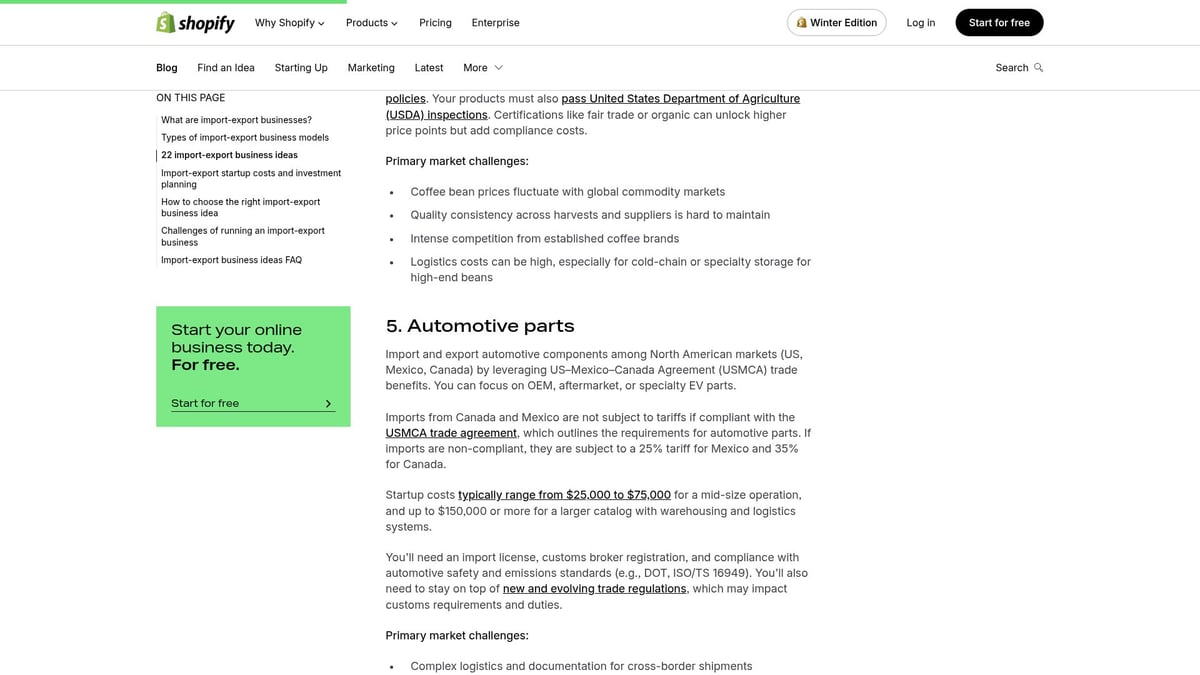The height and width of the screenshot is (675, 1200).
Task: Jump to 22 import-export business ideas section
Action: (230, 155)
